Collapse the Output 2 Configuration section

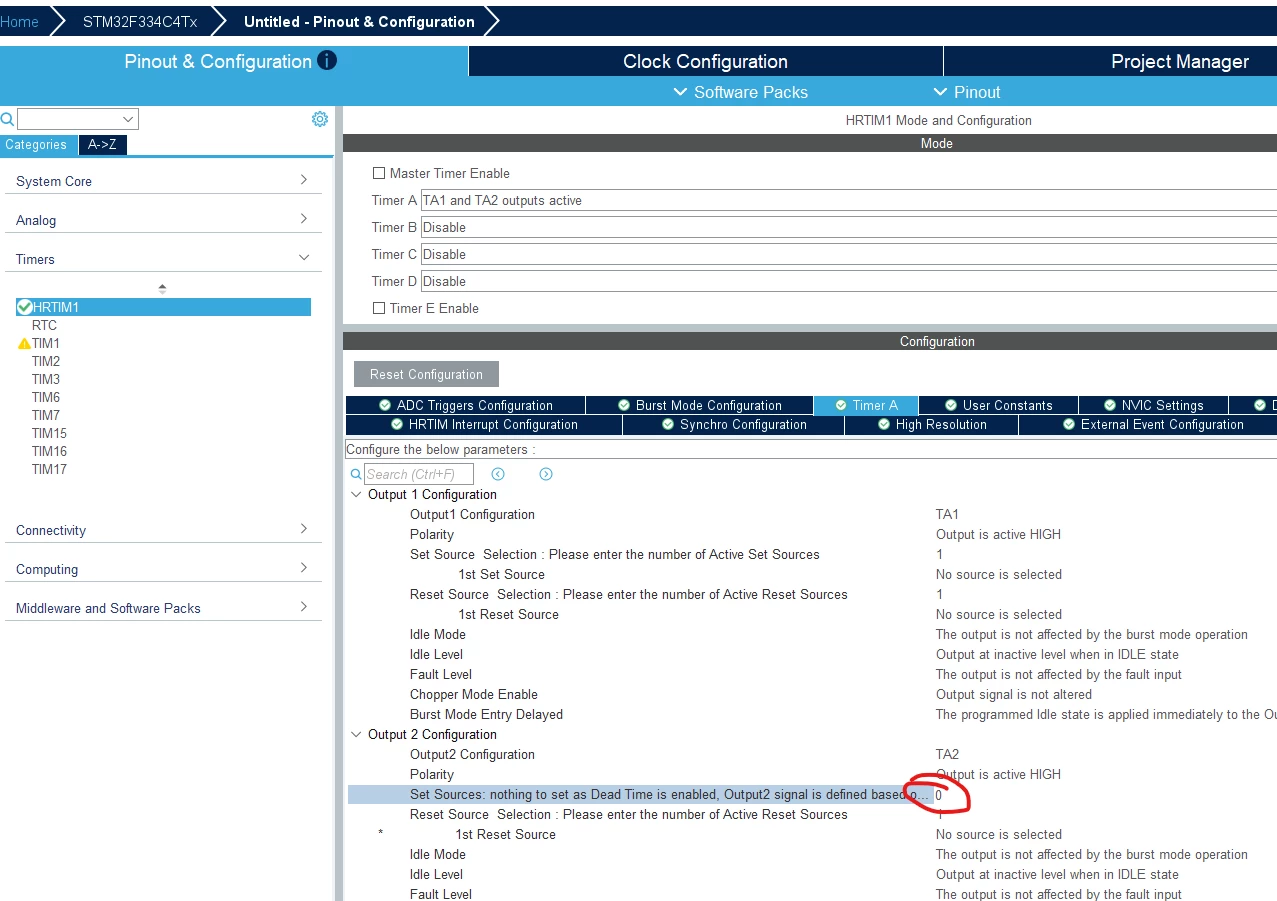[x=356, y=734]
